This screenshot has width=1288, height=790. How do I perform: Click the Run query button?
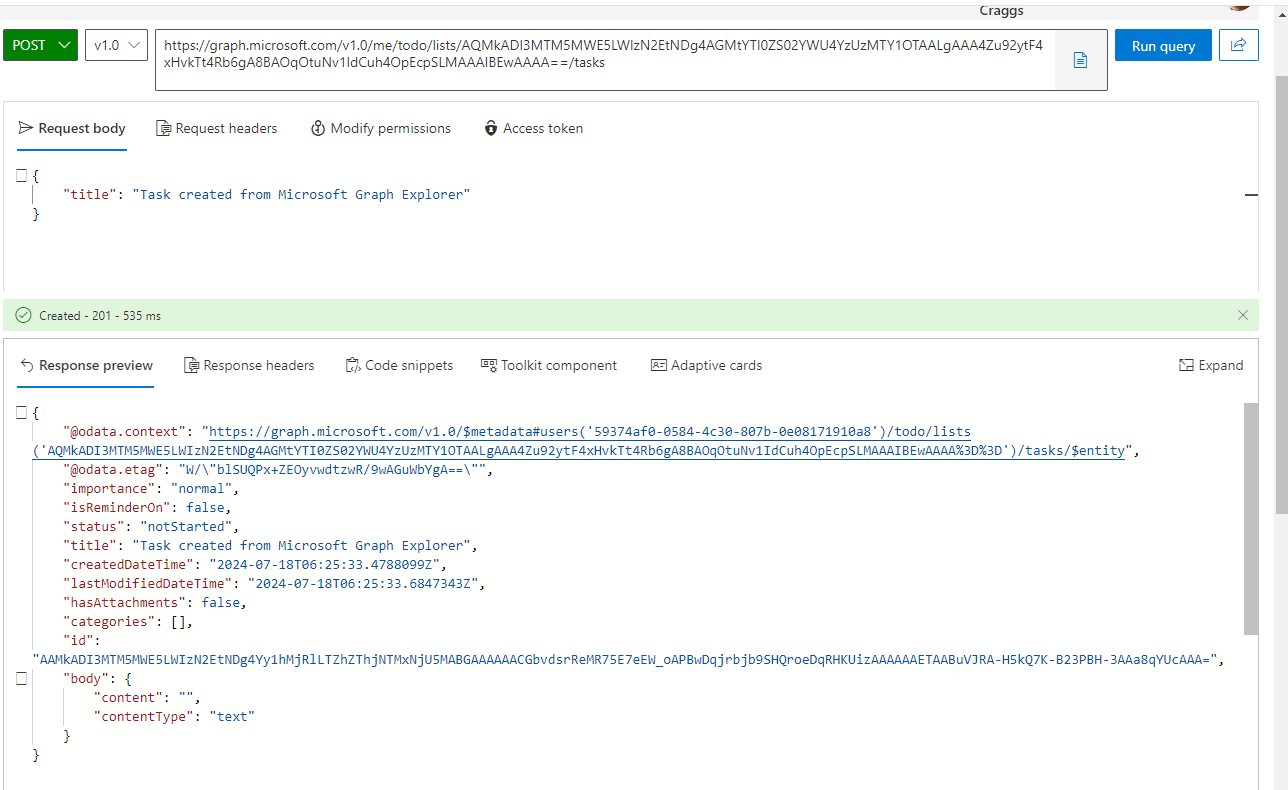[x=1162, y=45]
